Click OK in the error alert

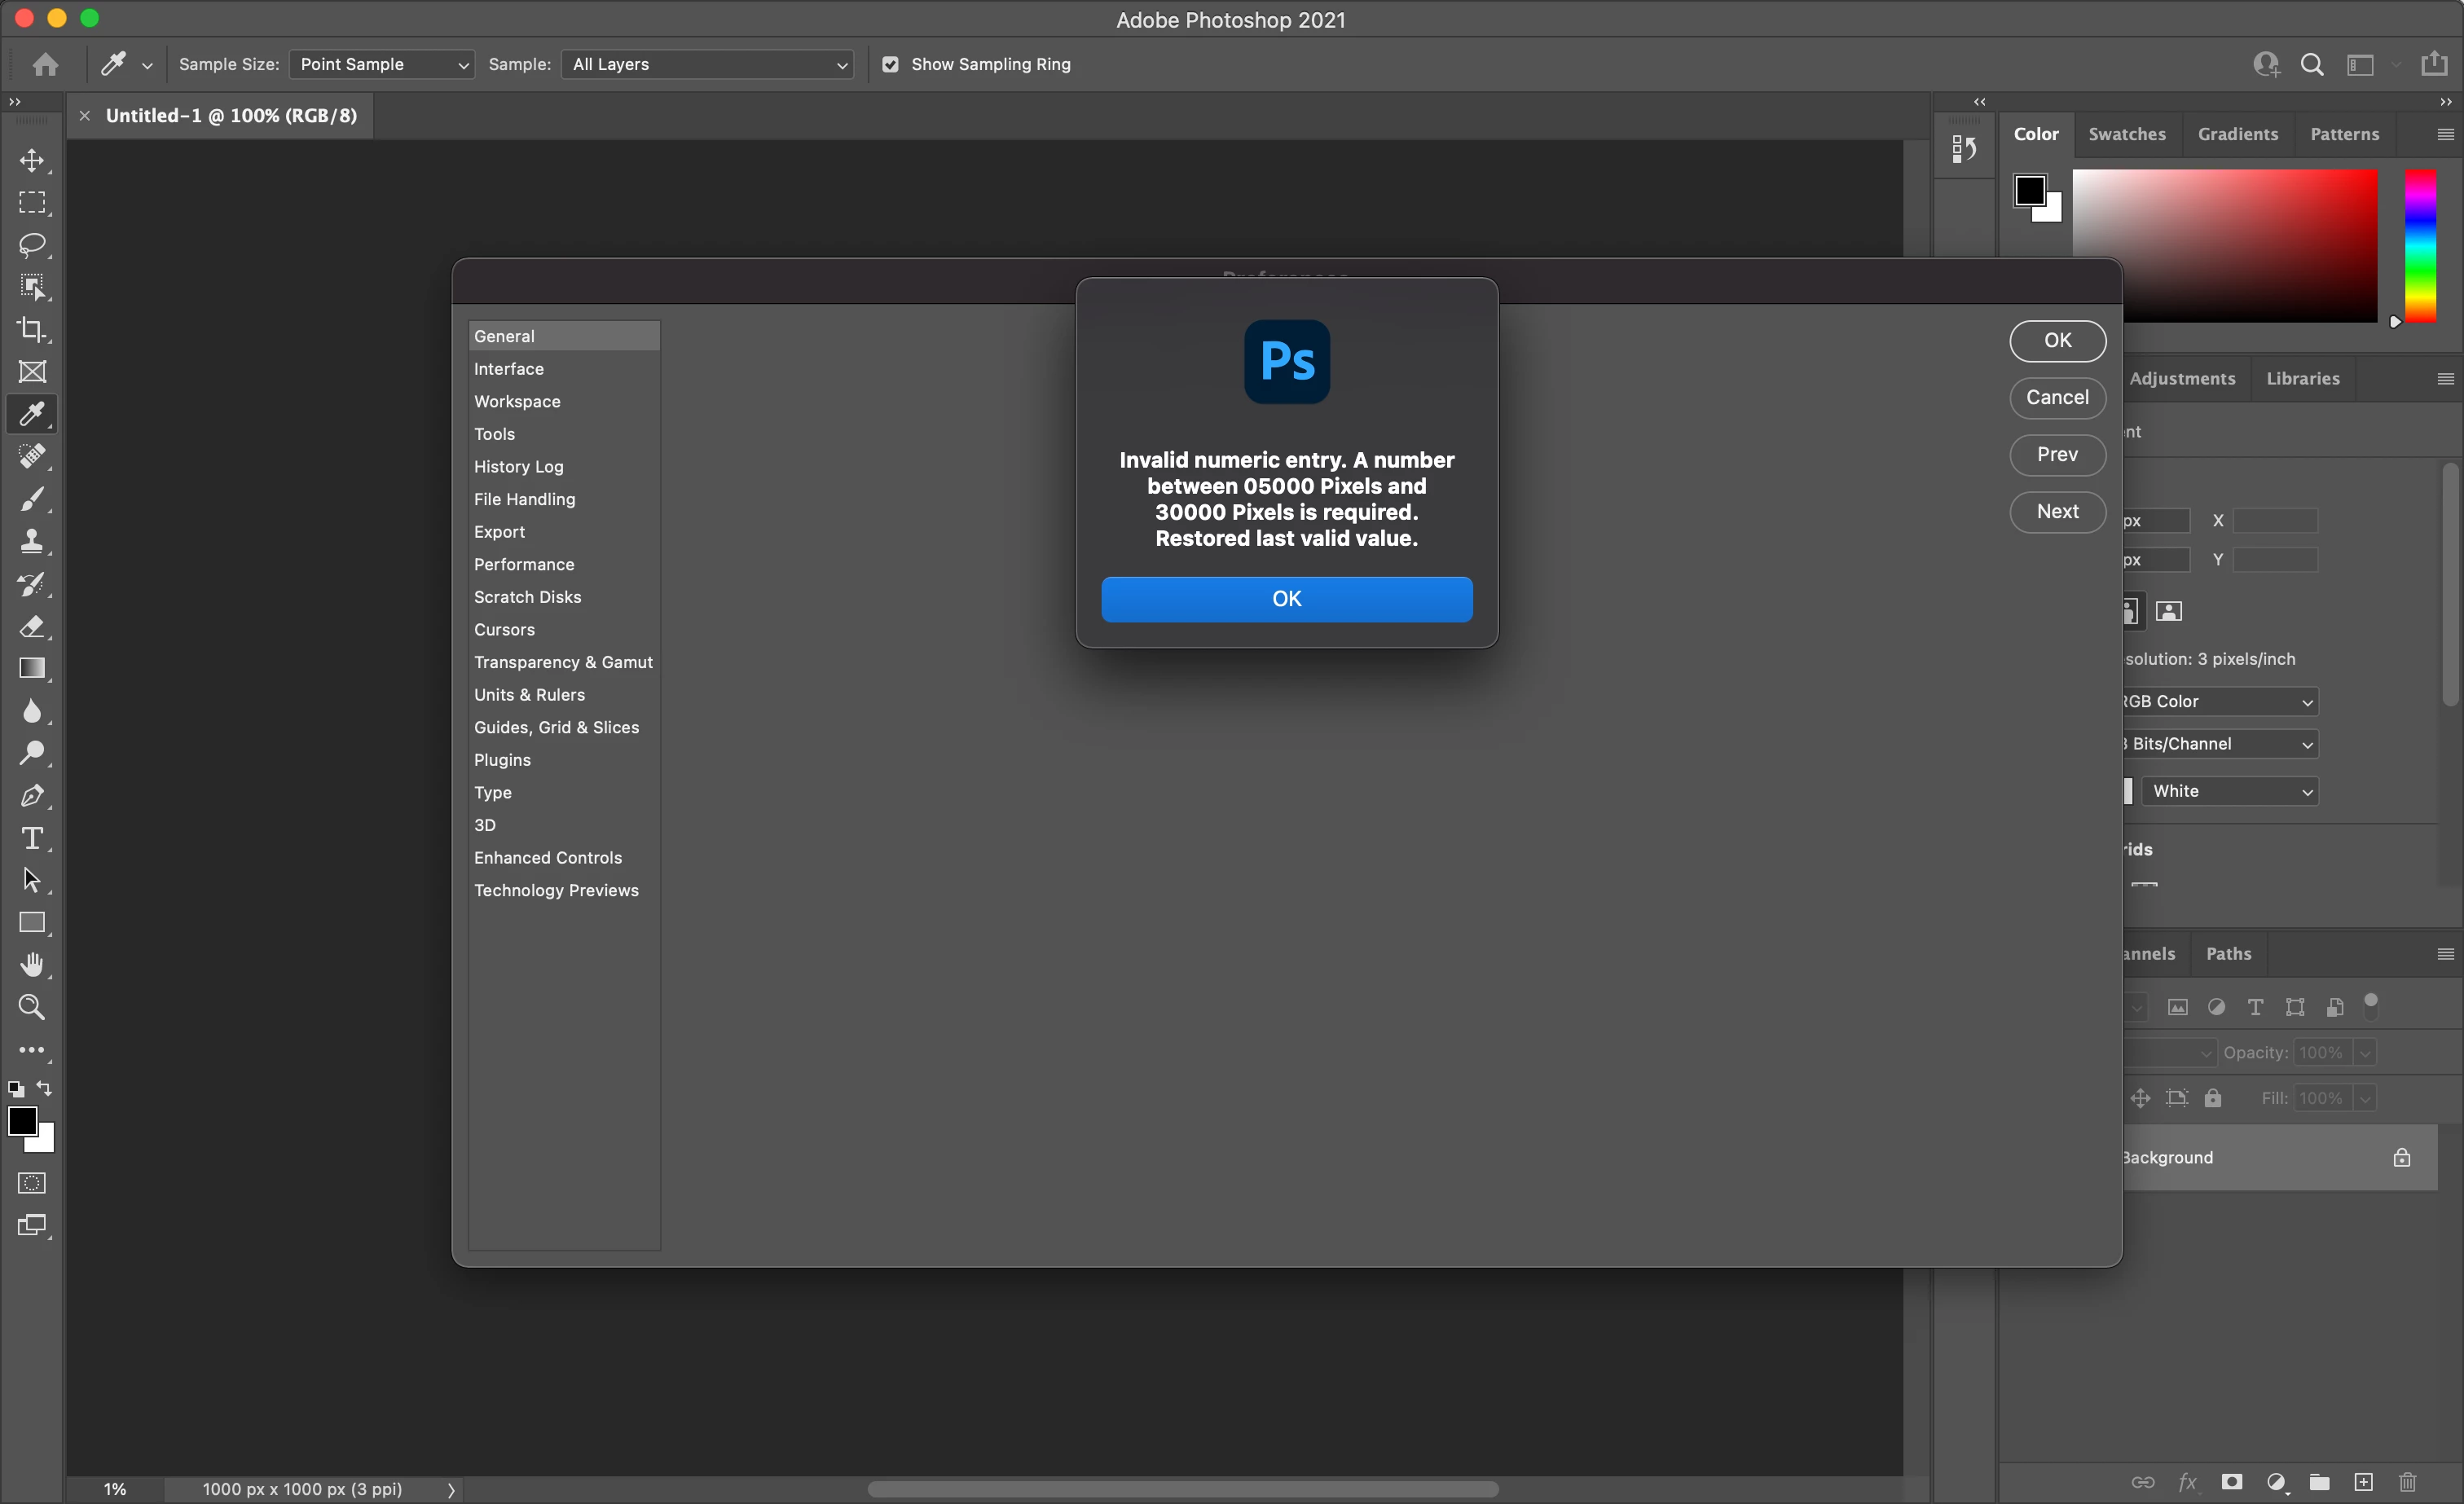pyautogui.click(x=1286, y=599)
